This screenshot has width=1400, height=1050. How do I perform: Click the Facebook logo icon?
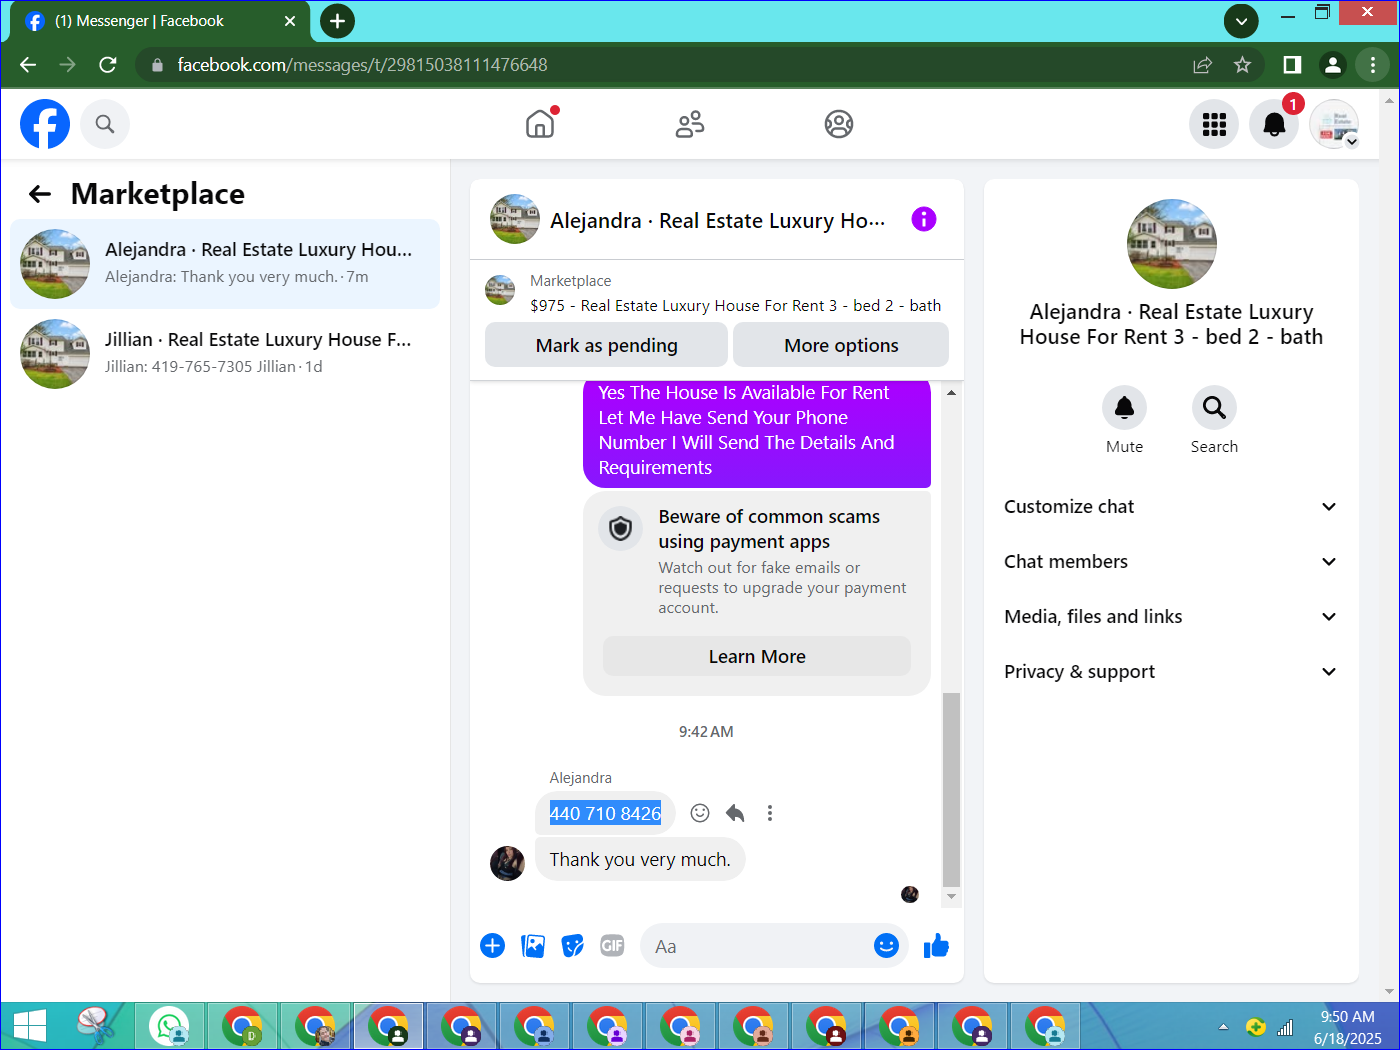point(45,124)
